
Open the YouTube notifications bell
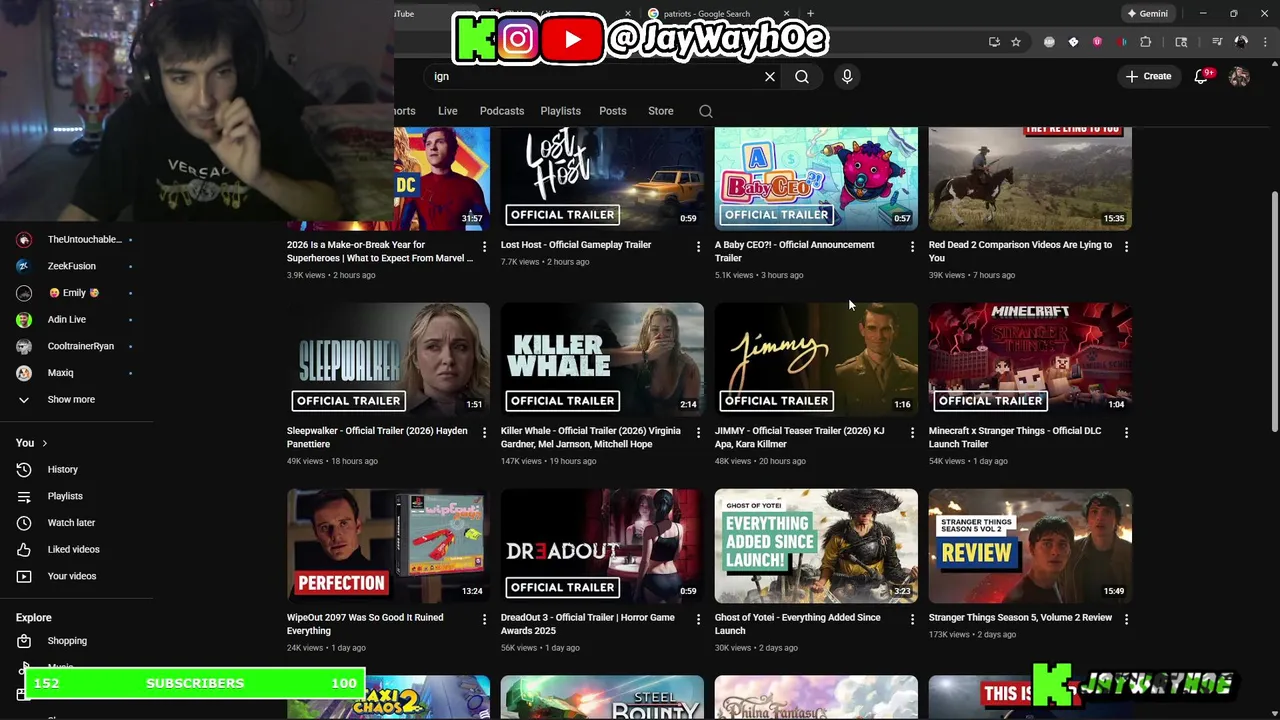1202,76
